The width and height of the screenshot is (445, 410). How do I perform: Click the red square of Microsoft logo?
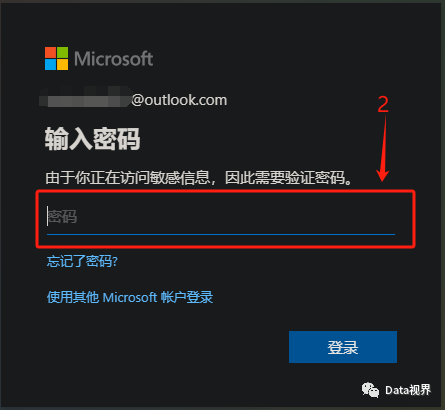click(x=50, y=52)
